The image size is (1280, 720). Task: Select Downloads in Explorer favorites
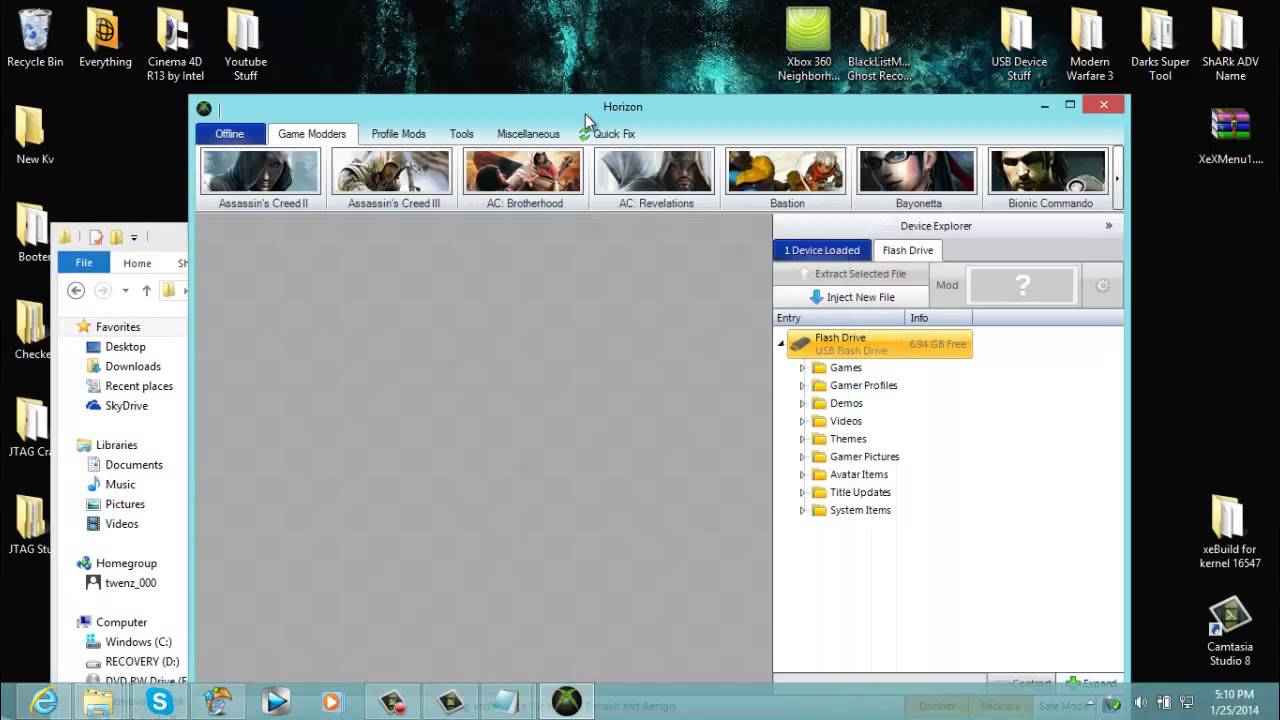[123, 367]
